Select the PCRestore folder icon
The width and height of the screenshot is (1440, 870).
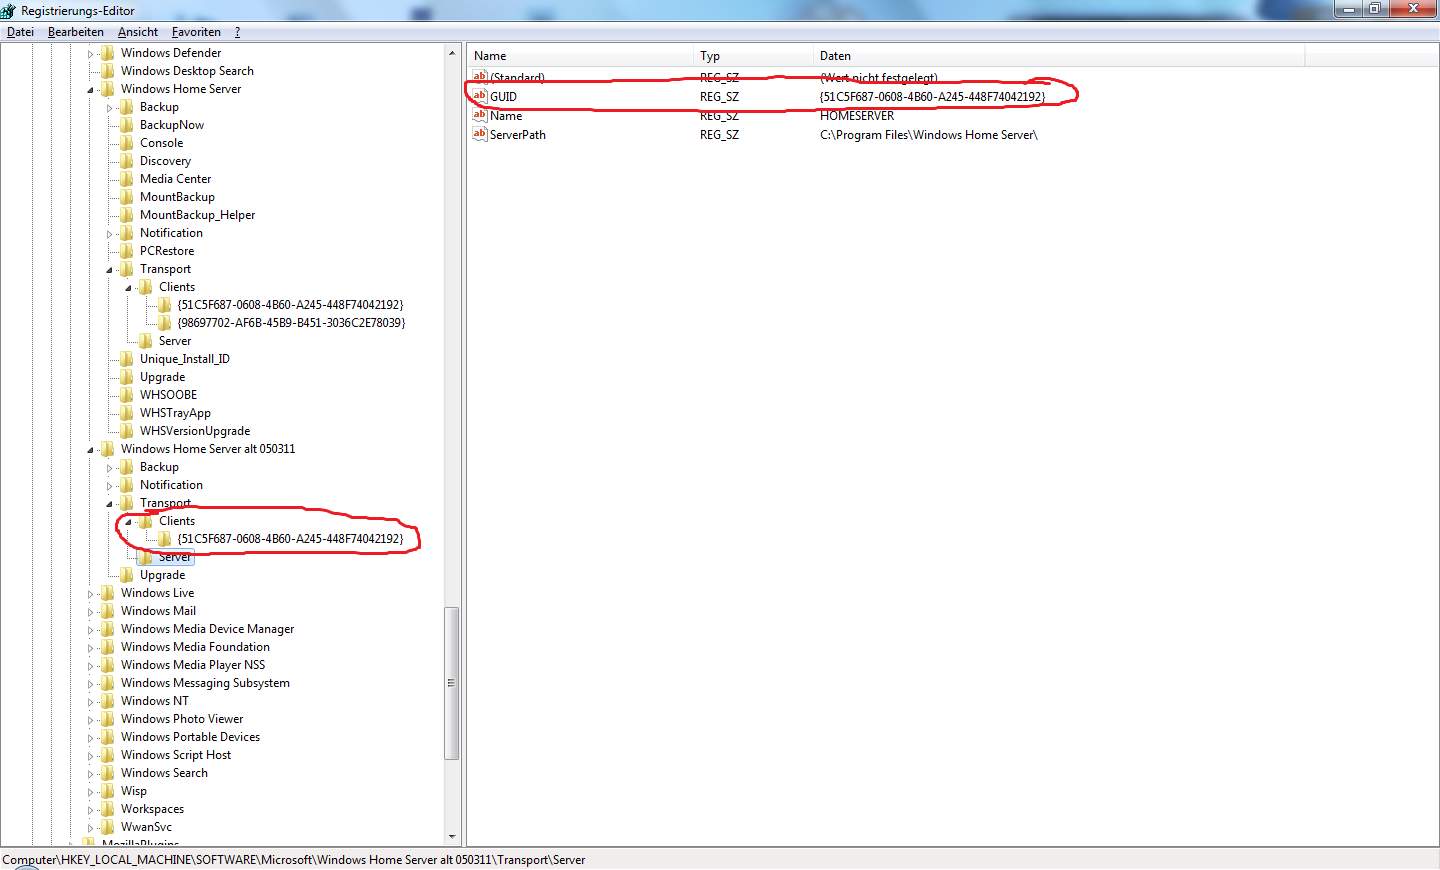127,251
